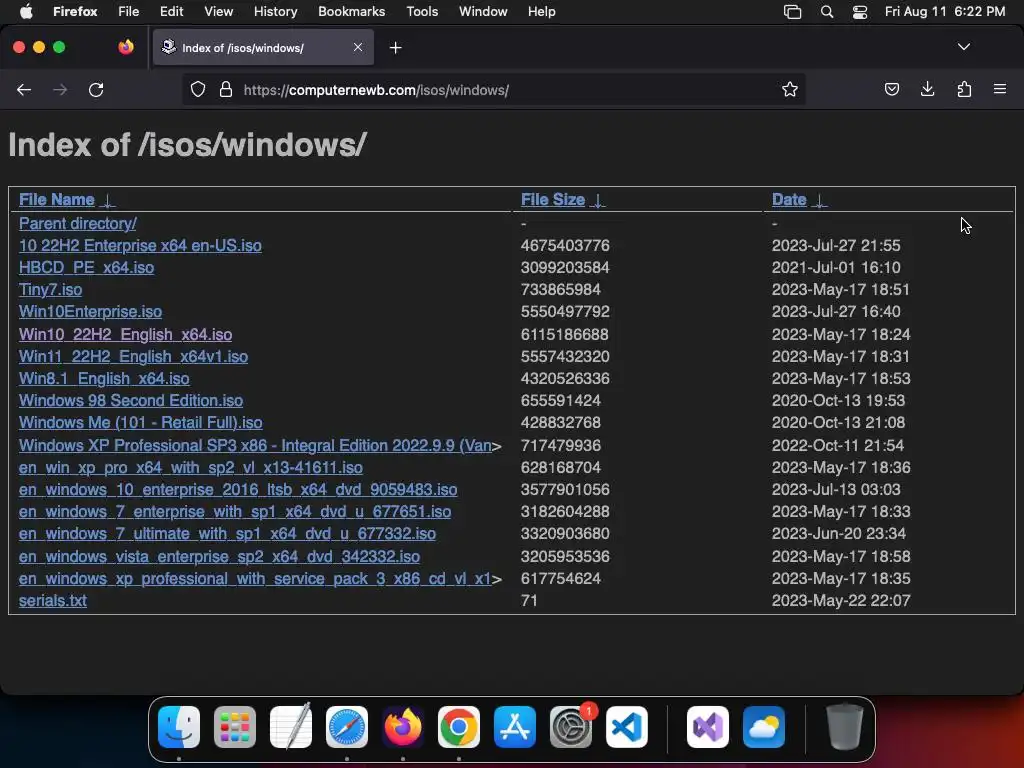Open the Window menu
Viewport: 1024px width, 768px height.
click(483, 12)
